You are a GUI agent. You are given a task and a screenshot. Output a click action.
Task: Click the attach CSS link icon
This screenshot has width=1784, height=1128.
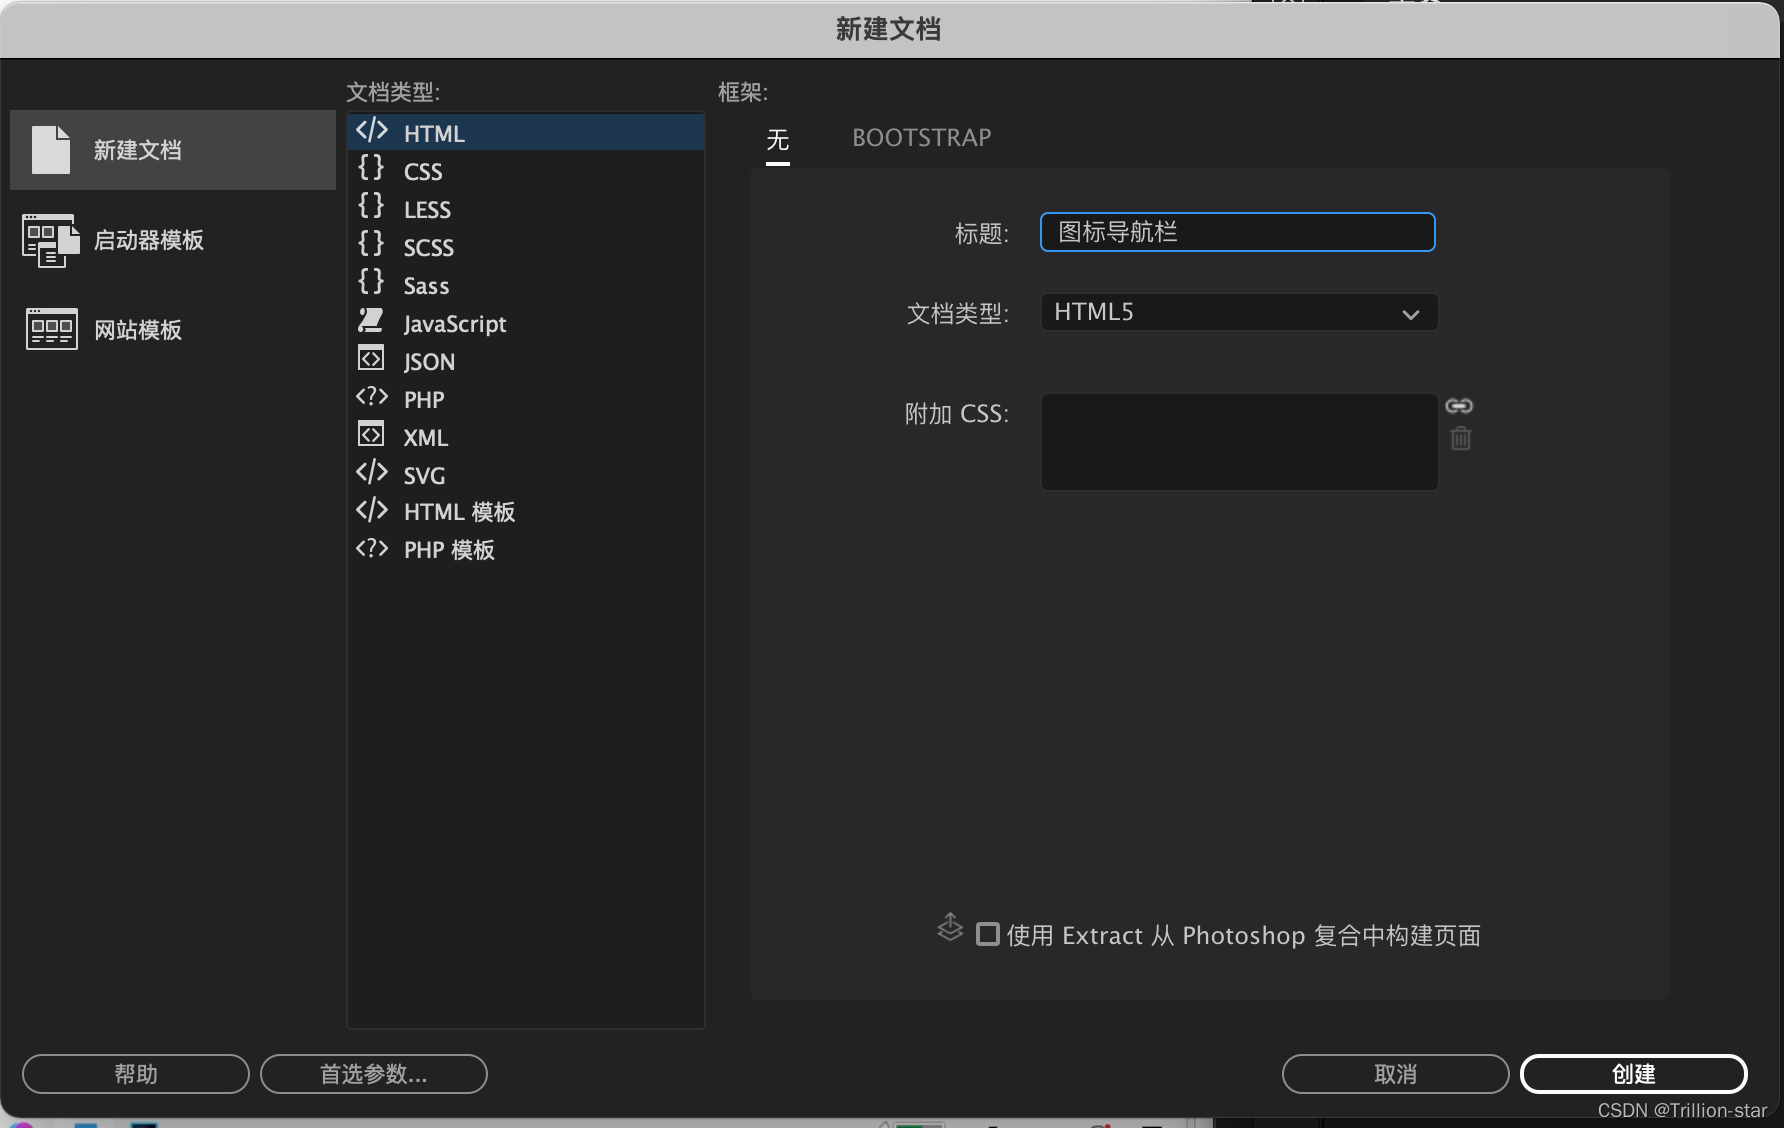coord(1459,406)
